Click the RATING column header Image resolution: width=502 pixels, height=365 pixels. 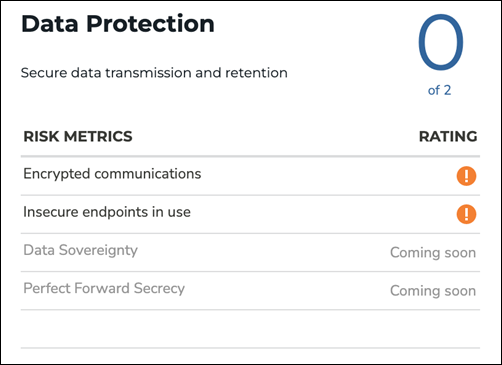pos(448,137)
